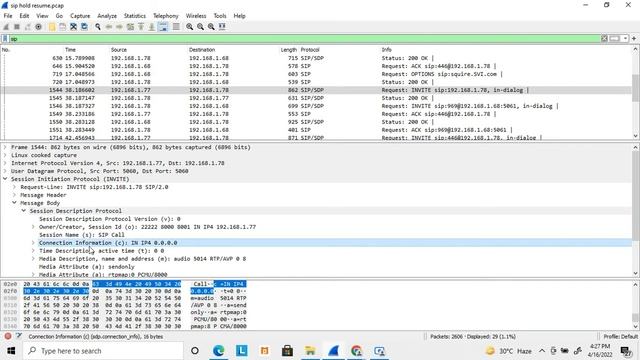Sort by the Length column header
The height and width of the screenshot is (360, 640).
point(289,49)
